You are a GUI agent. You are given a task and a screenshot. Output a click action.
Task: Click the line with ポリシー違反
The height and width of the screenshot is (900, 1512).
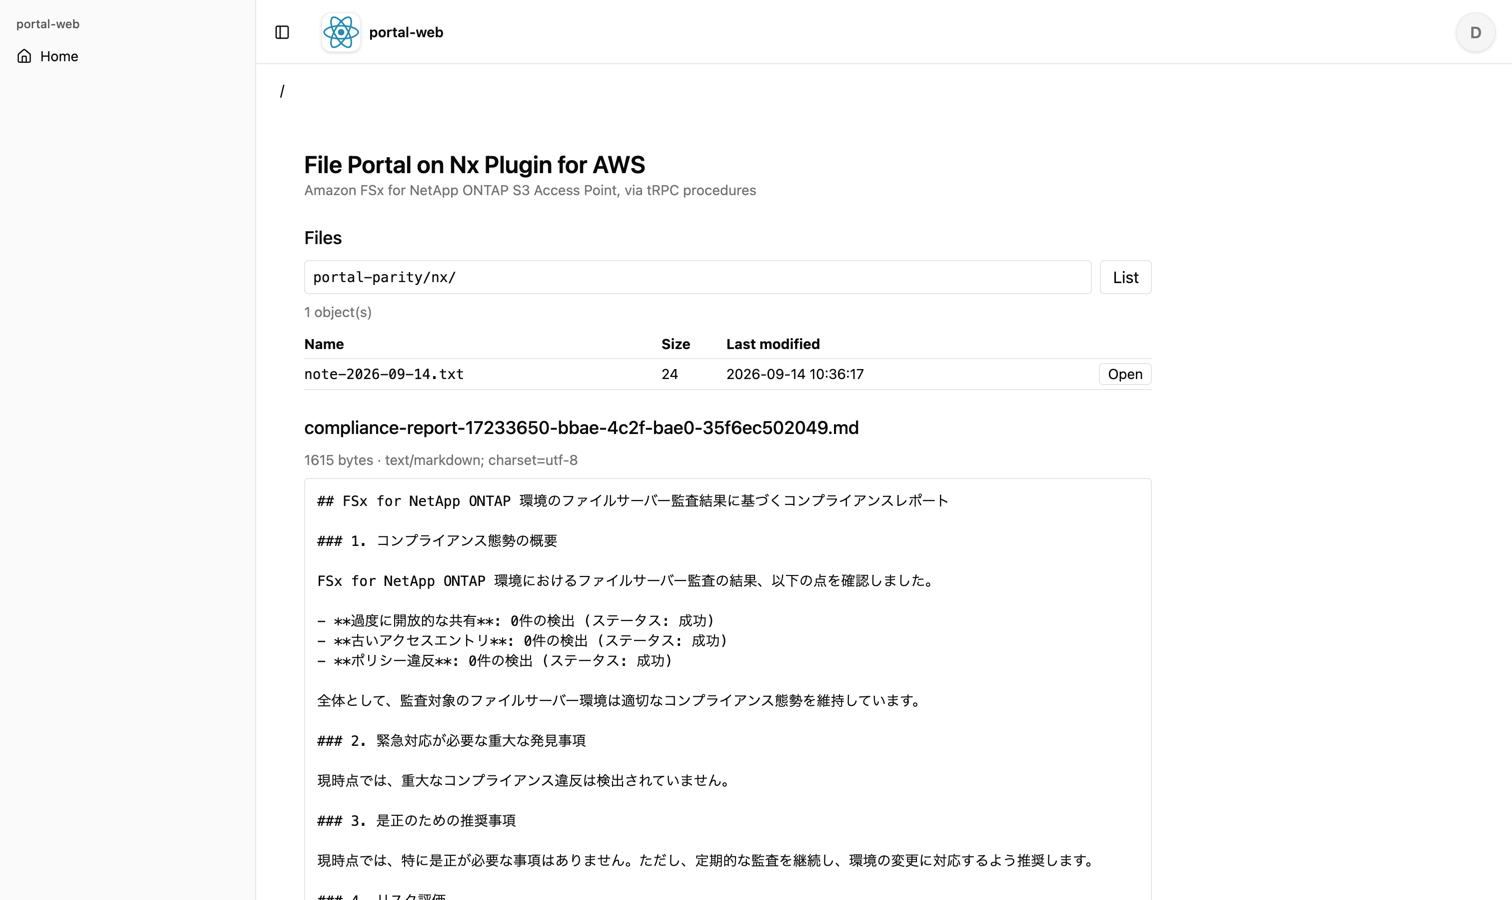click(495, 661)
